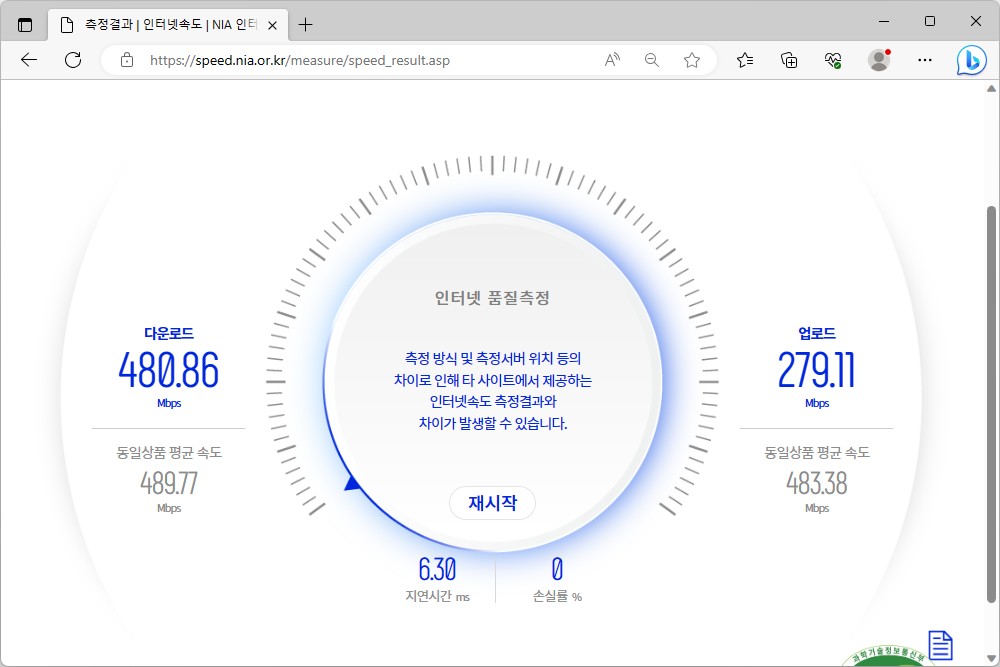Open the Bing chat sidebar icon
The image size is (1000, 667).
tap(971, 61)
